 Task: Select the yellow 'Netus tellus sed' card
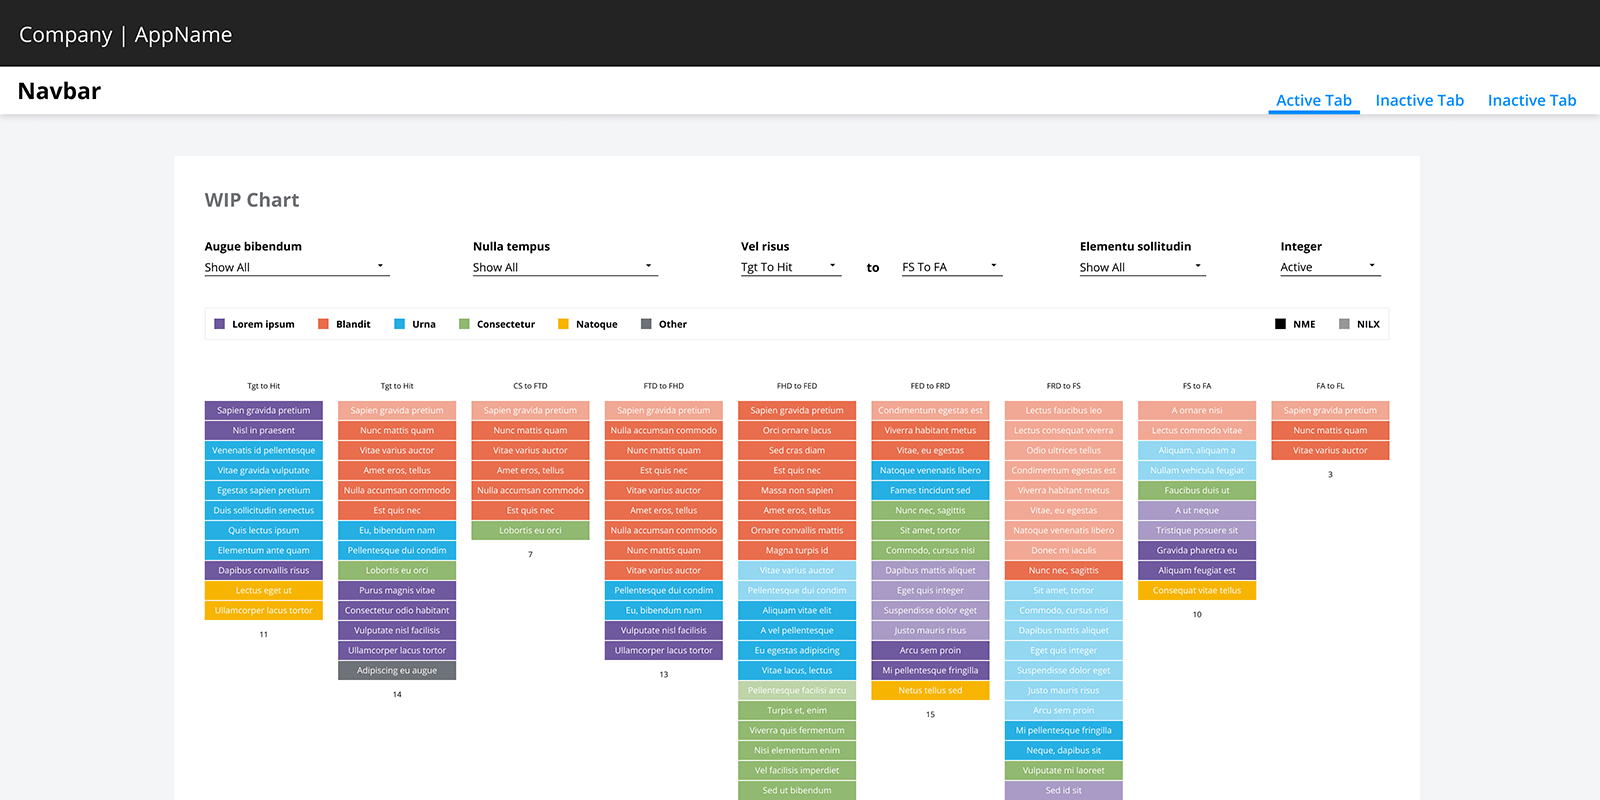[930, 690]
